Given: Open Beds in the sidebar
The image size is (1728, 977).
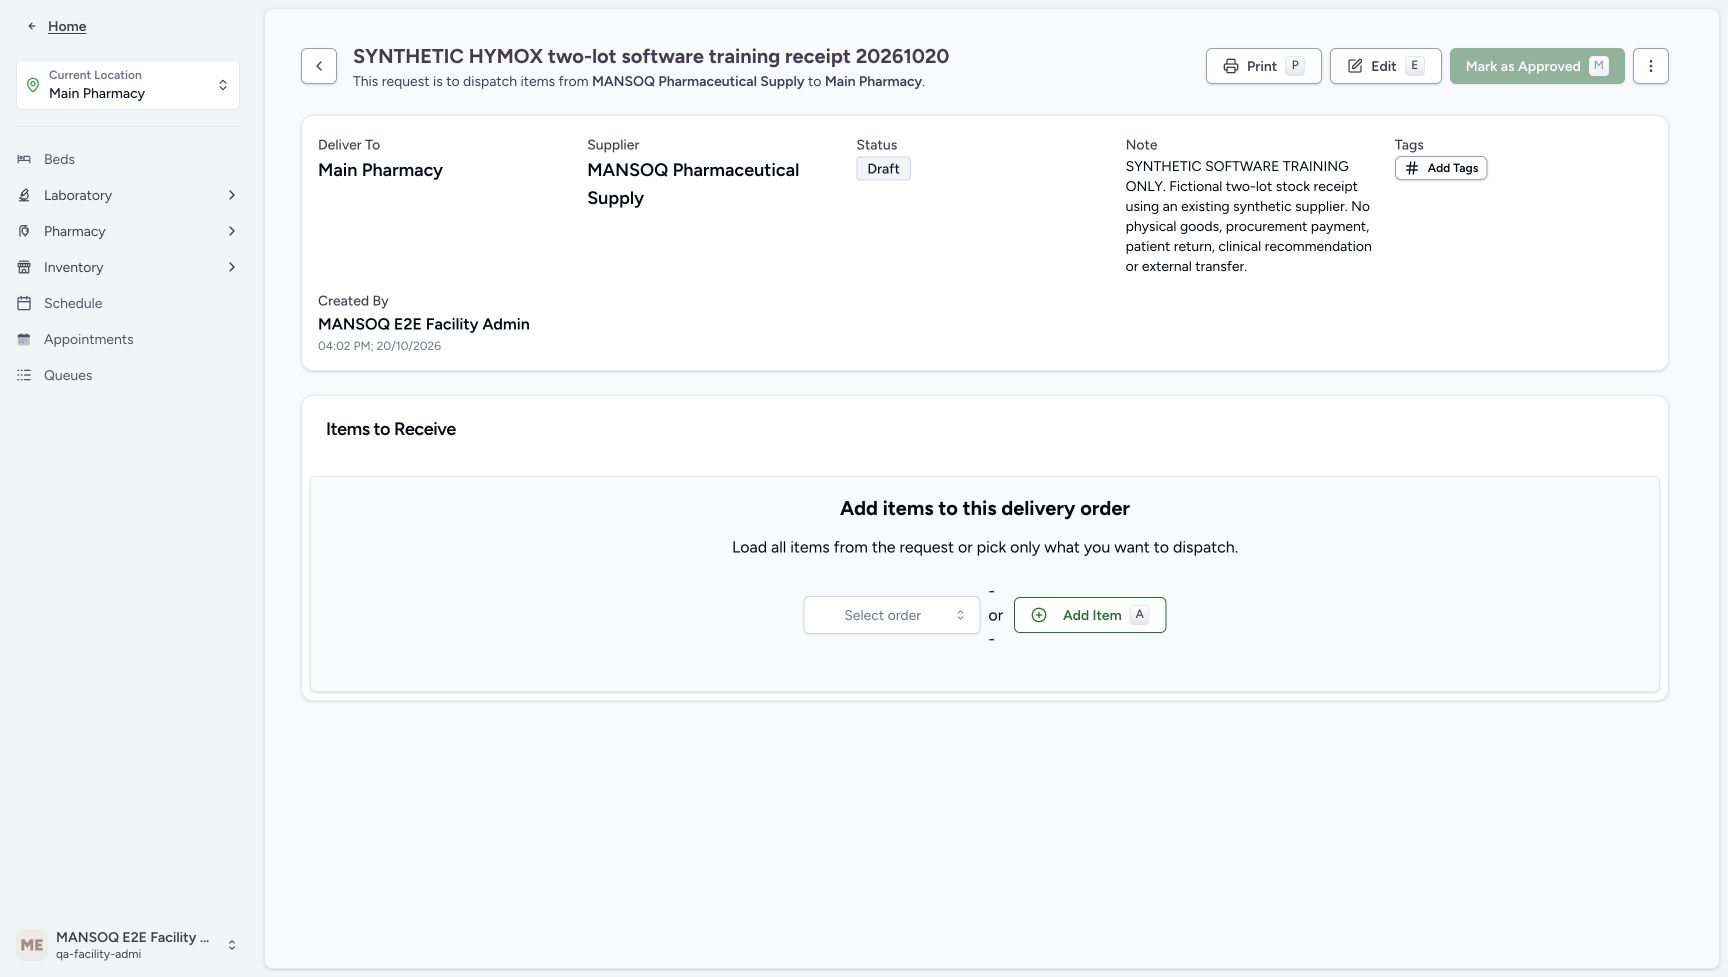Looking at the screenshot, I should point(128,159).
